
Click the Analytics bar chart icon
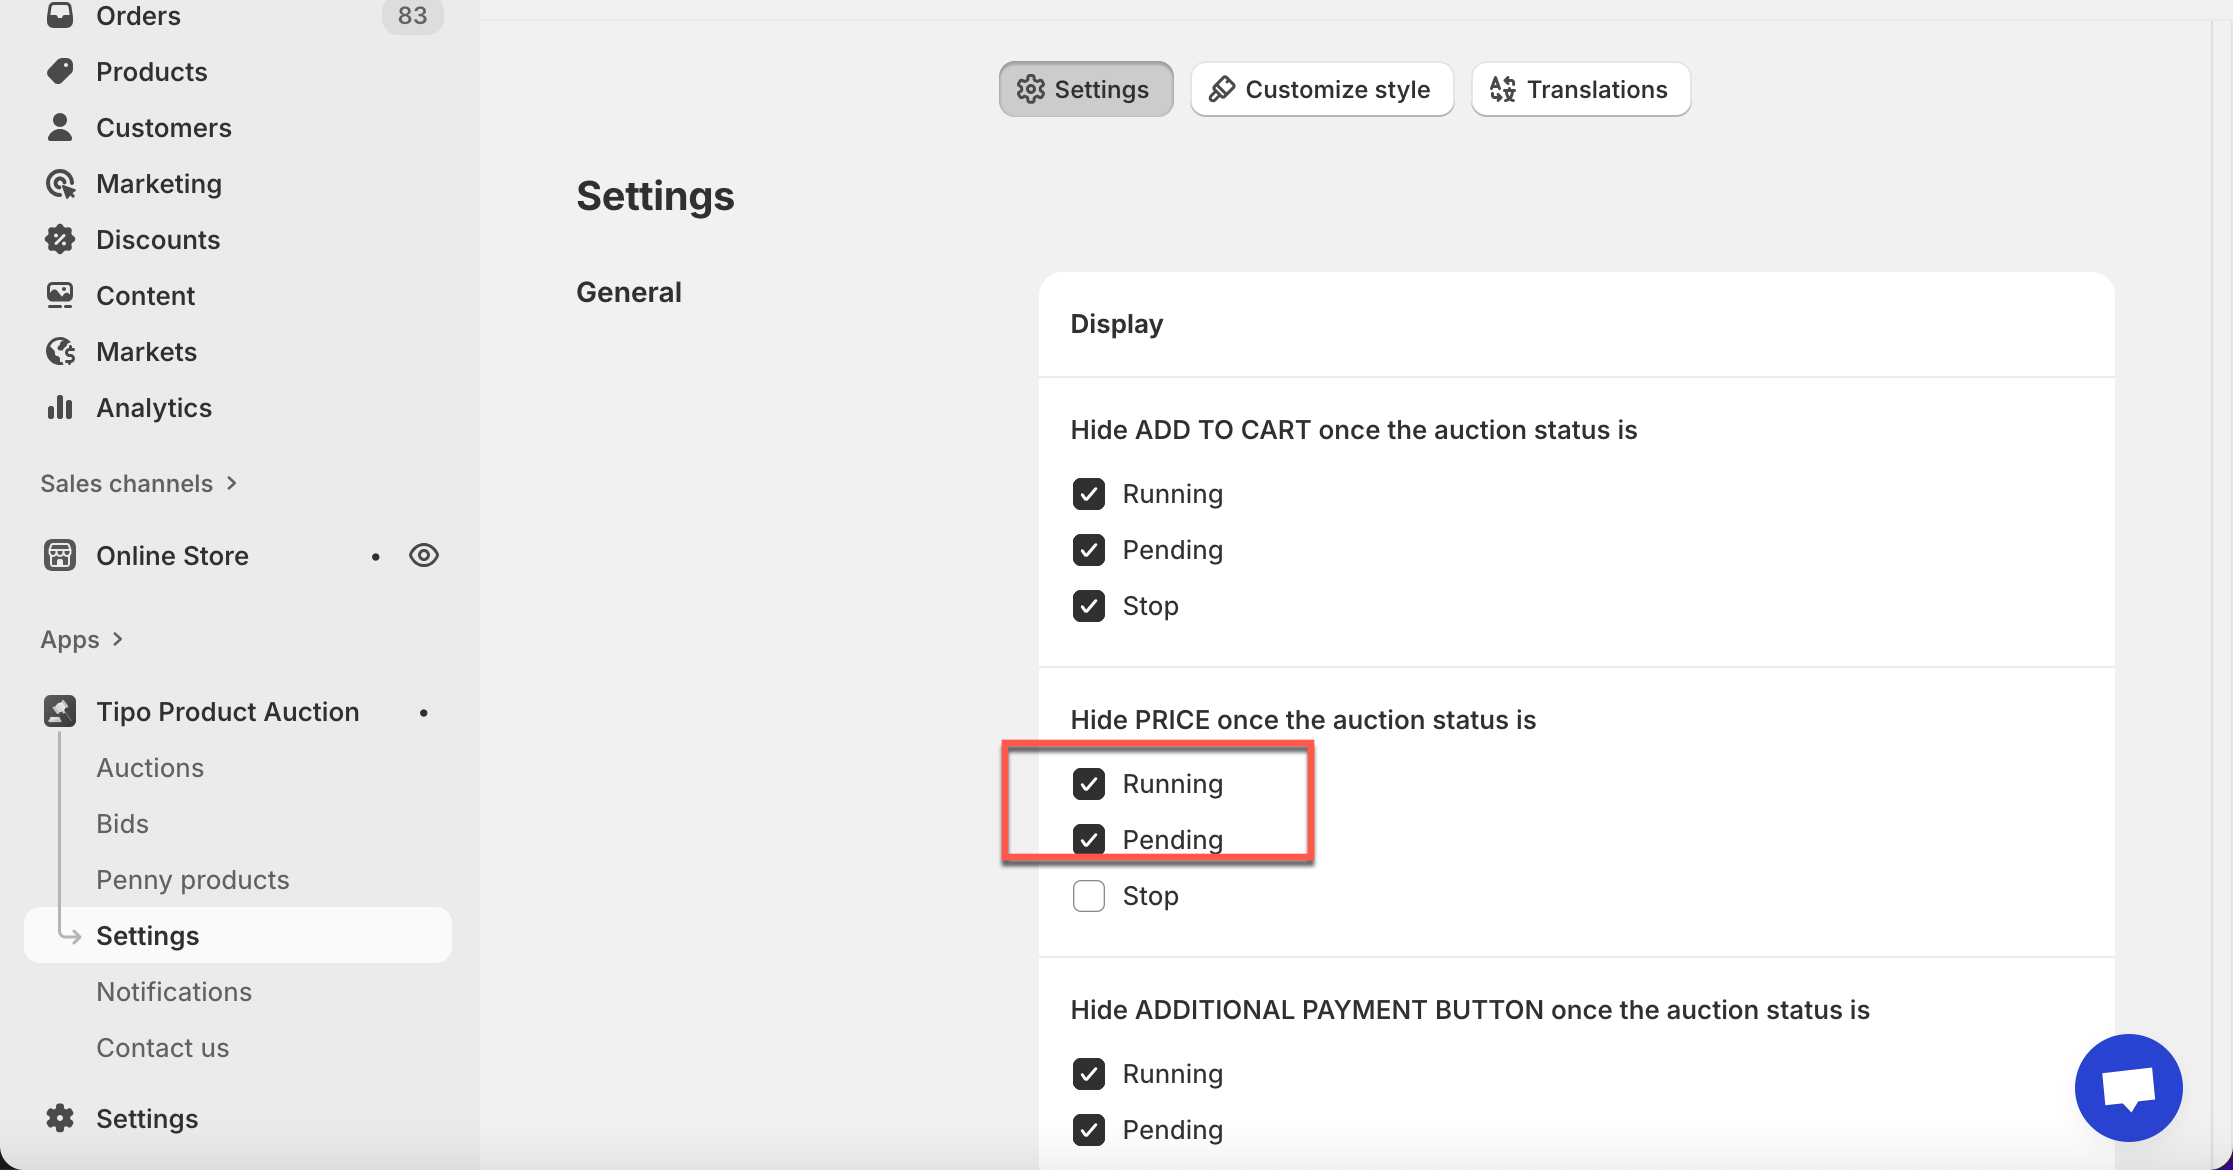[x=60, y=407]
